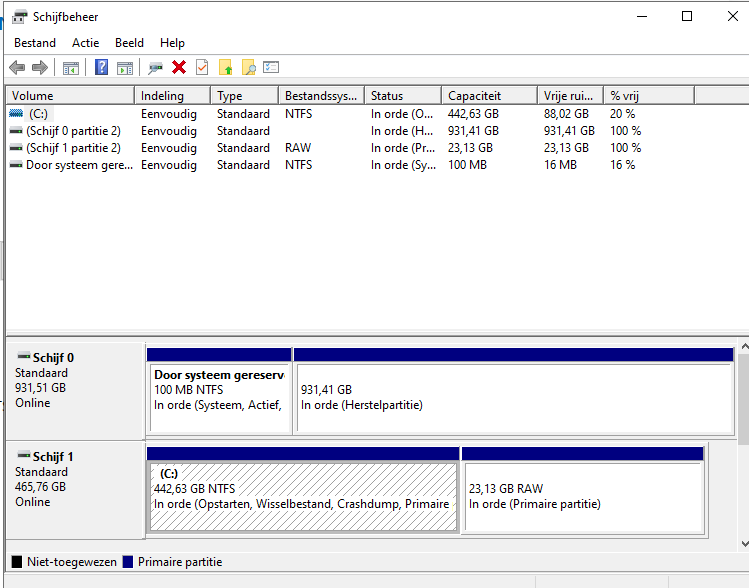The width and height of the screenshot is (749, 588).
Task: Click the disk pane scrollbar down arrow
Action: [744, 544]
